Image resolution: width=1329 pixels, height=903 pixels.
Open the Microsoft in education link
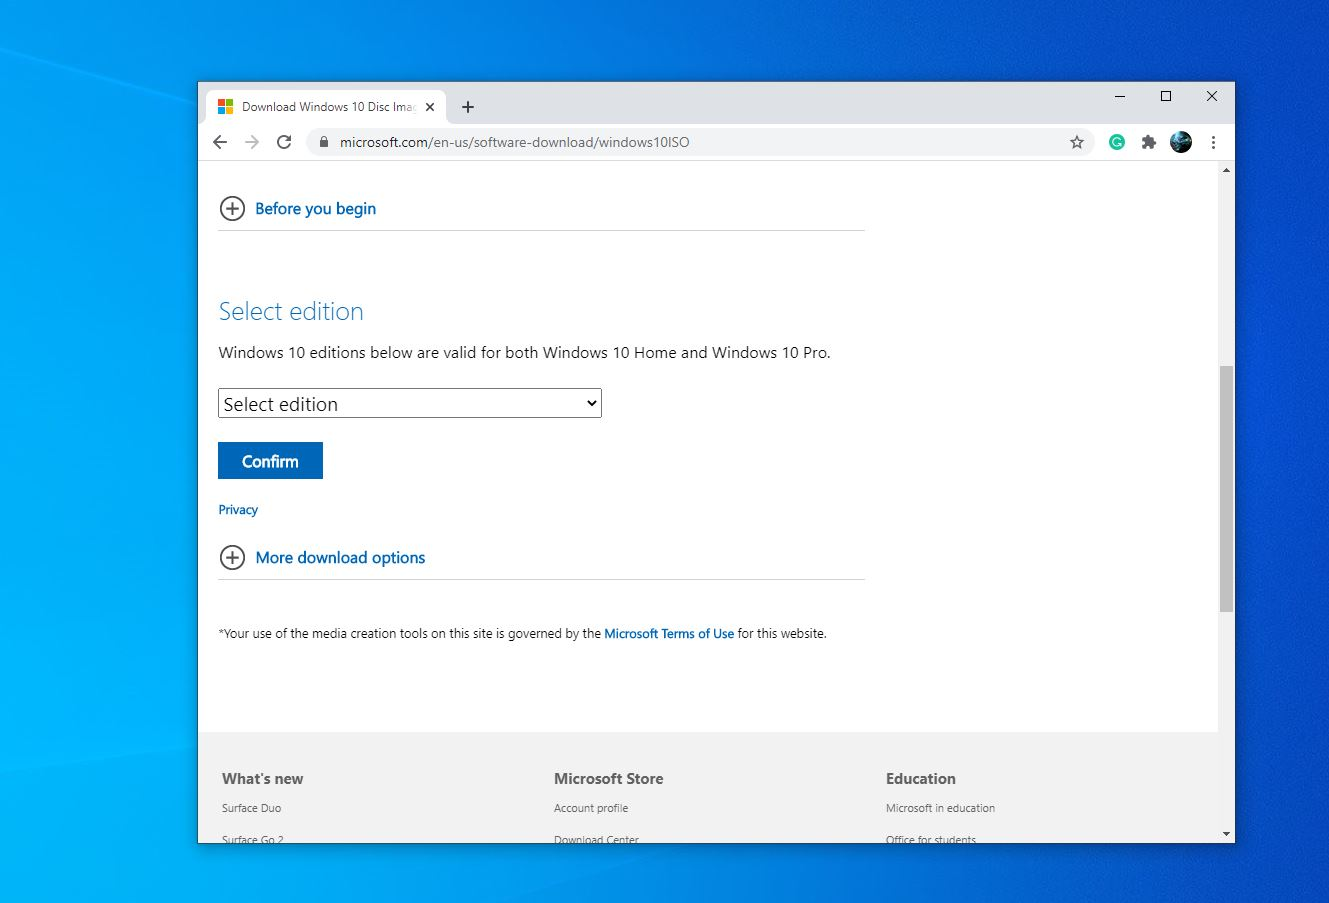[x=940, y=807]
